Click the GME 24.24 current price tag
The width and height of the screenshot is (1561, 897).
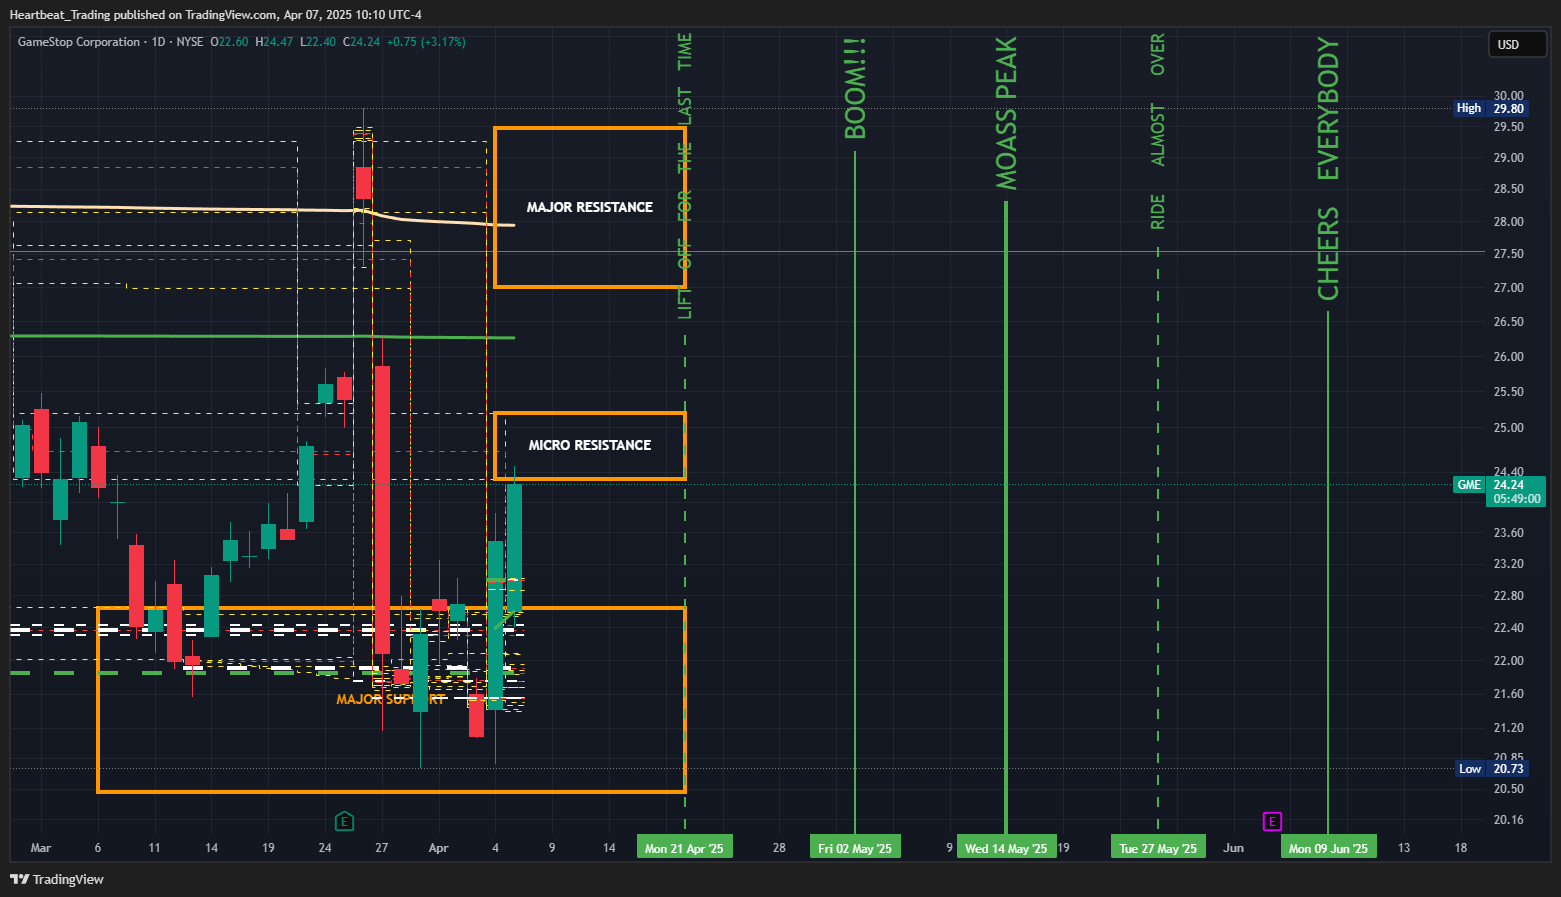tap(1497, 491)
